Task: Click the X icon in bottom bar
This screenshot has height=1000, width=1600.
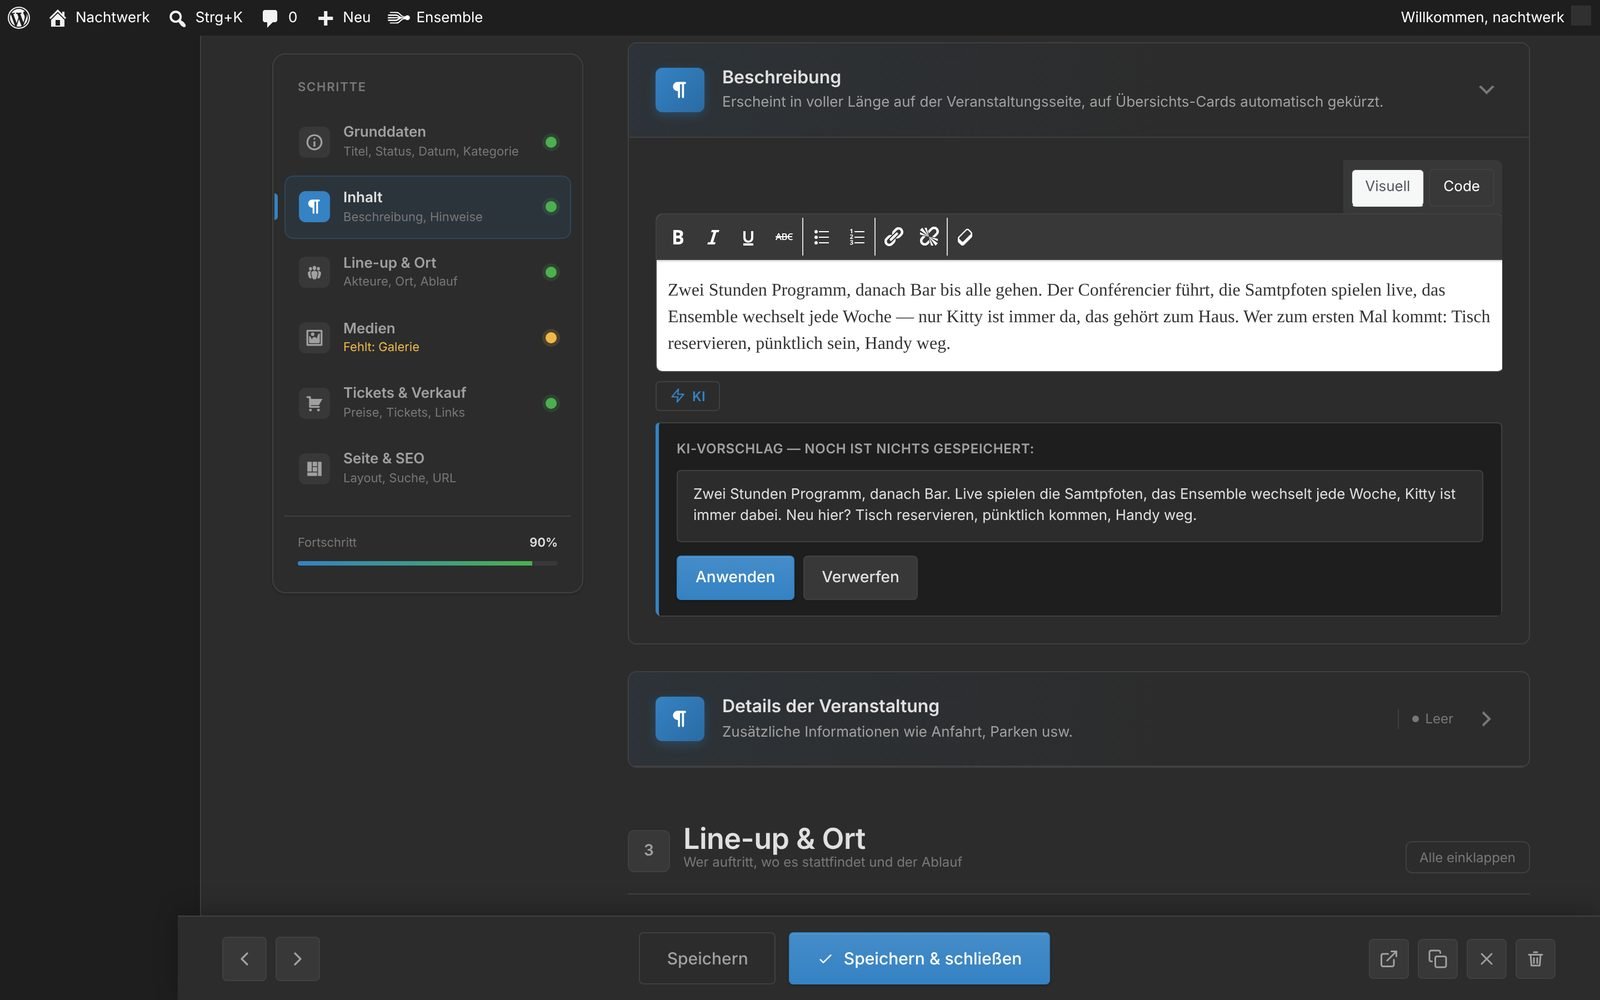Action: 1486,959
